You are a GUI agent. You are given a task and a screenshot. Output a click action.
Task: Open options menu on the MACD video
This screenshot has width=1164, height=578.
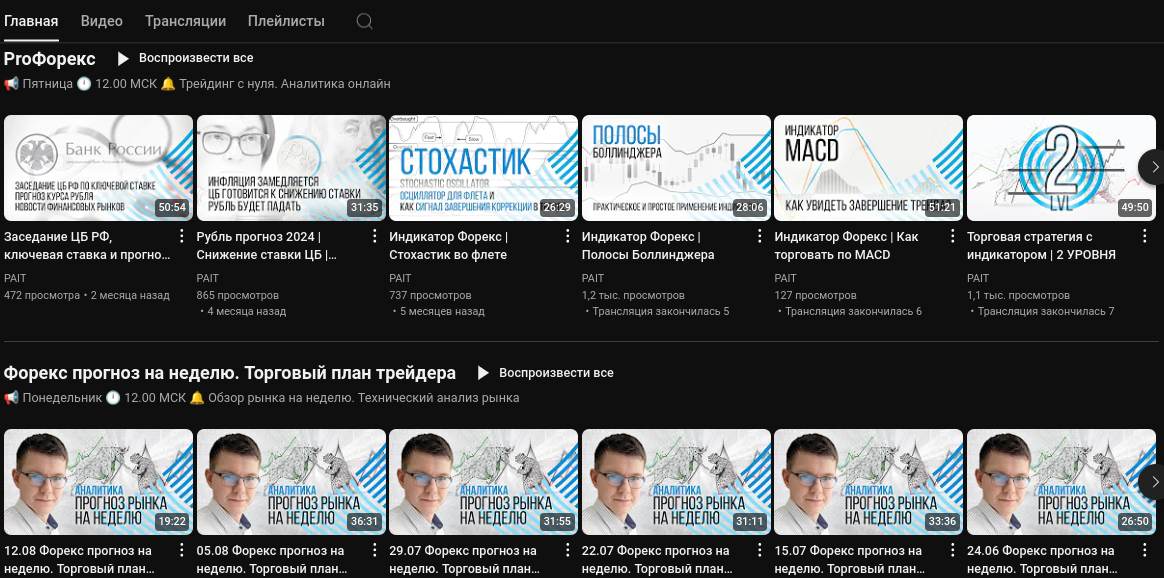[951, 234]
